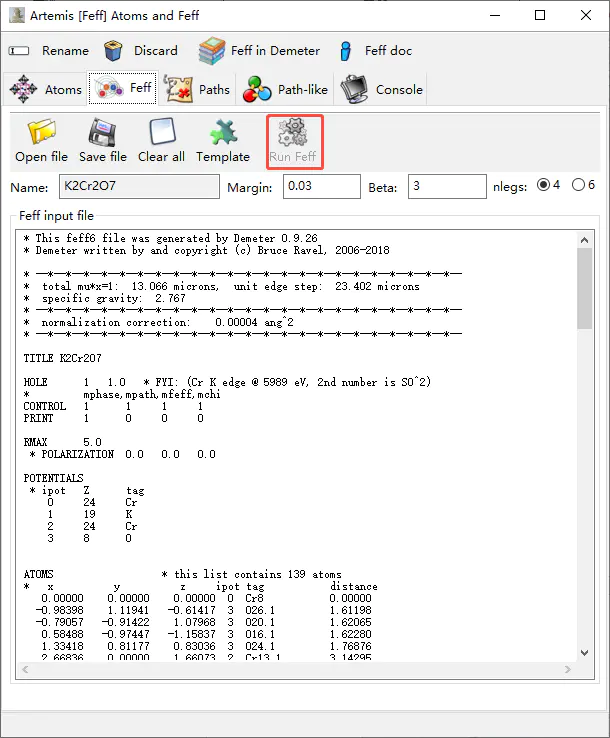The width and height of the screenshot is (610, 738).
Task: Click the potential row tagged O
Action: [x=89, y=538]
